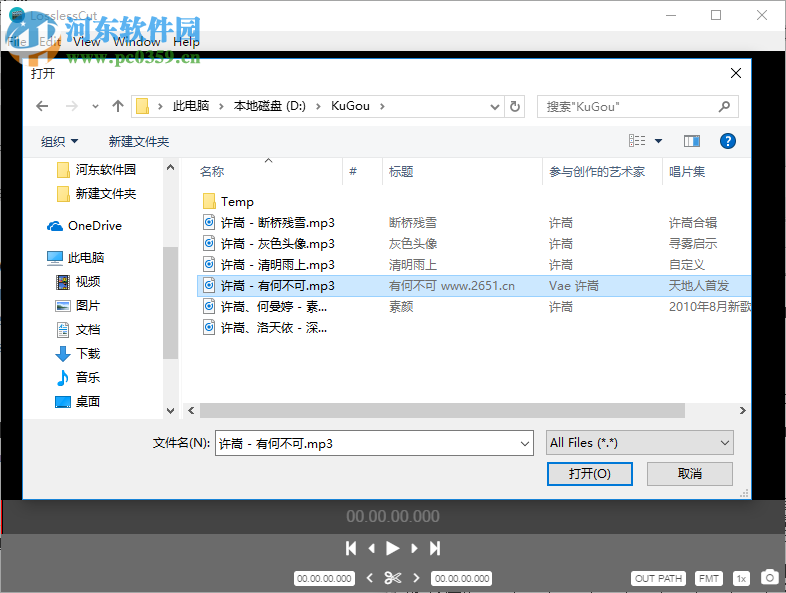Screen dimensions: 786x593
Task: Select 此电脑 in the navigation pane
Action: pyautogui.click(x=75, y=258)
